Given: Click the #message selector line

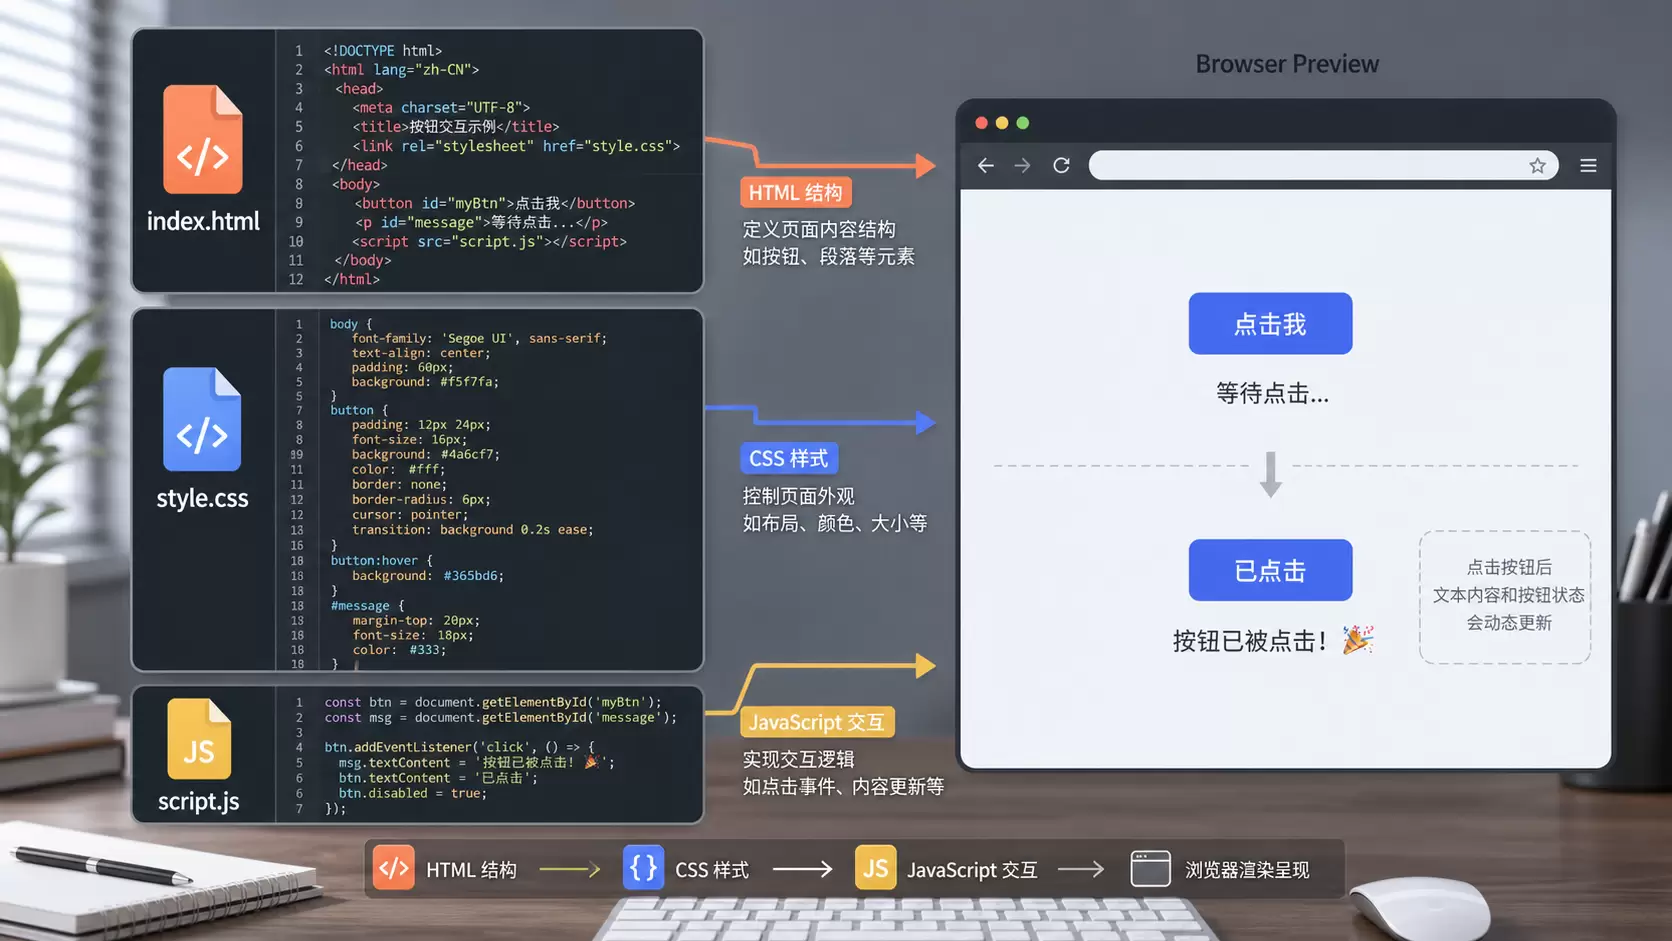Looking at the screenshot, I should [367, 606].
